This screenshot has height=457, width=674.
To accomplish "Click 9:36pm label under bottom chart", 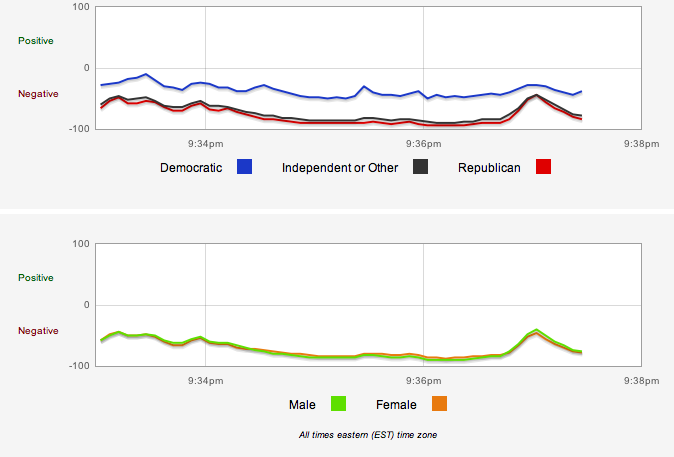I will coord(423,381).
